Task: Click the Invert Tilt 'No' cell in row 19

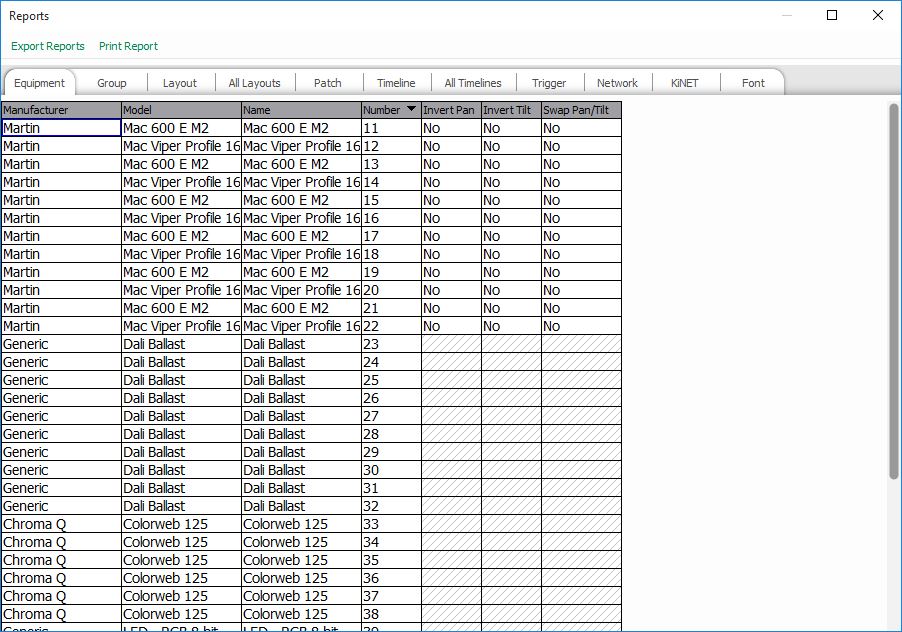Action: click(x=511, y=272)
